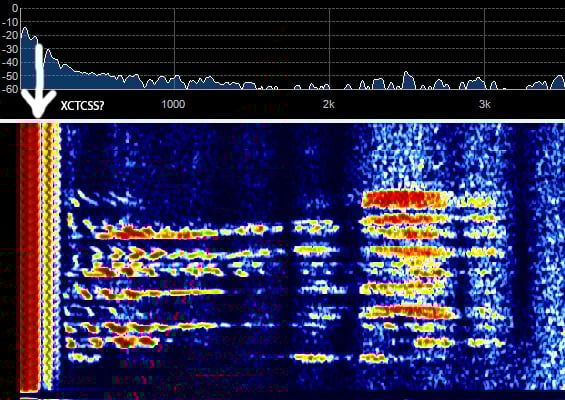Click the 0 dB scale label
This screenshot has width=565, height=400.
pos(15,8)
